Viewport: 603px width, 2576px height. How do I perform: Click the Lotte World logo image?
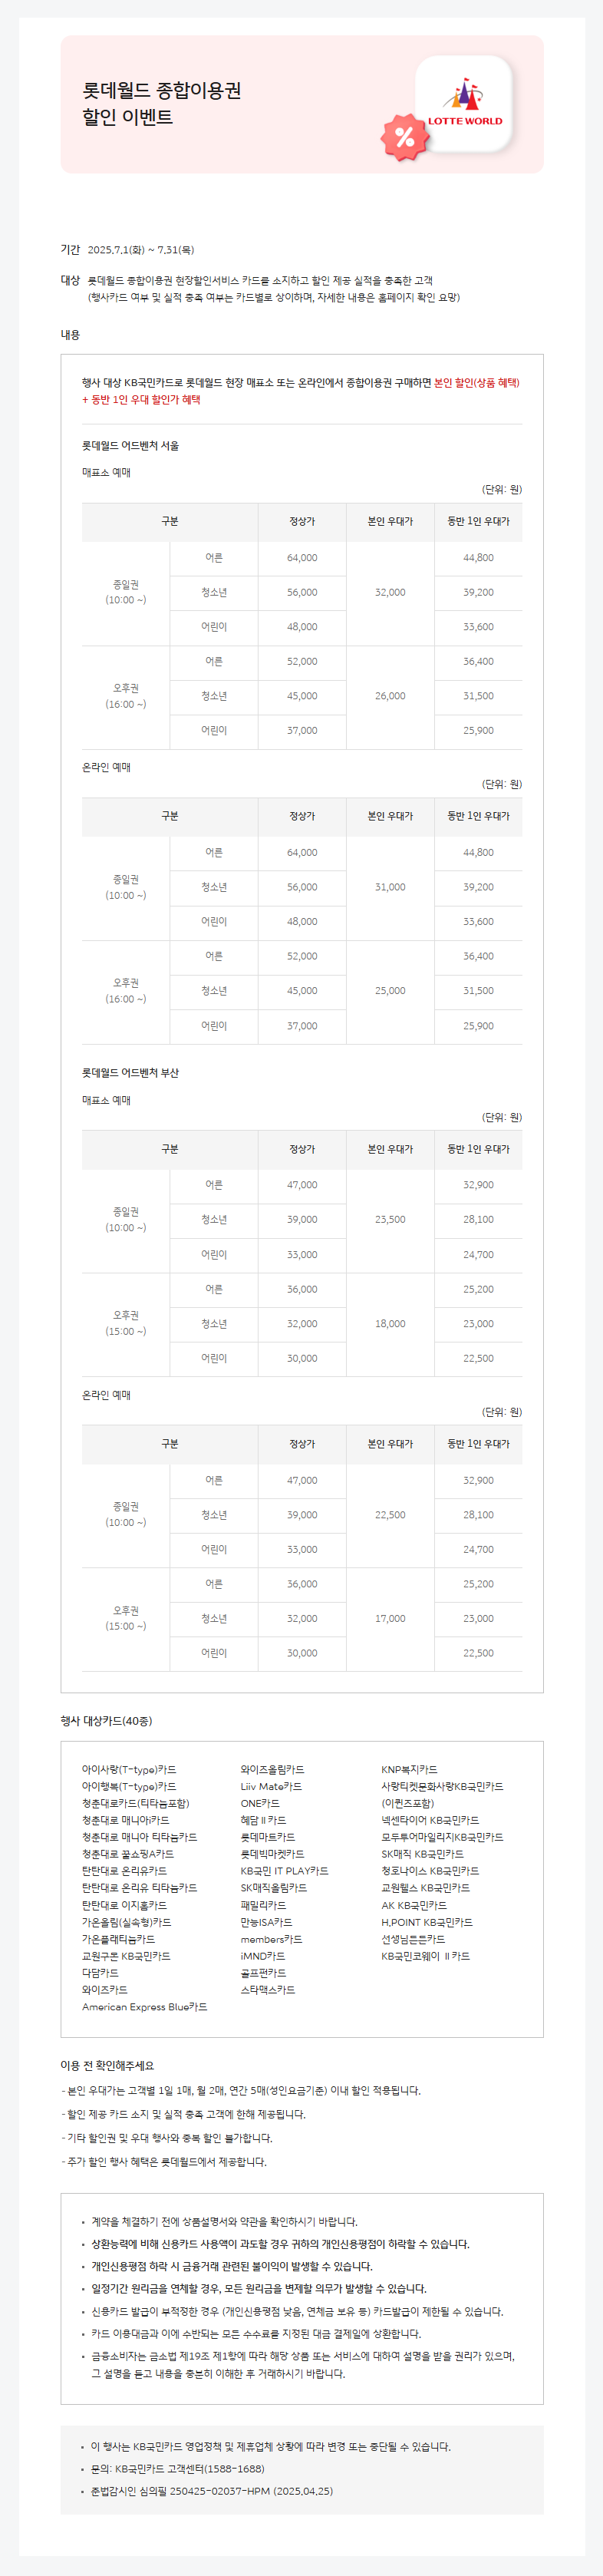(x=465, y=103)
